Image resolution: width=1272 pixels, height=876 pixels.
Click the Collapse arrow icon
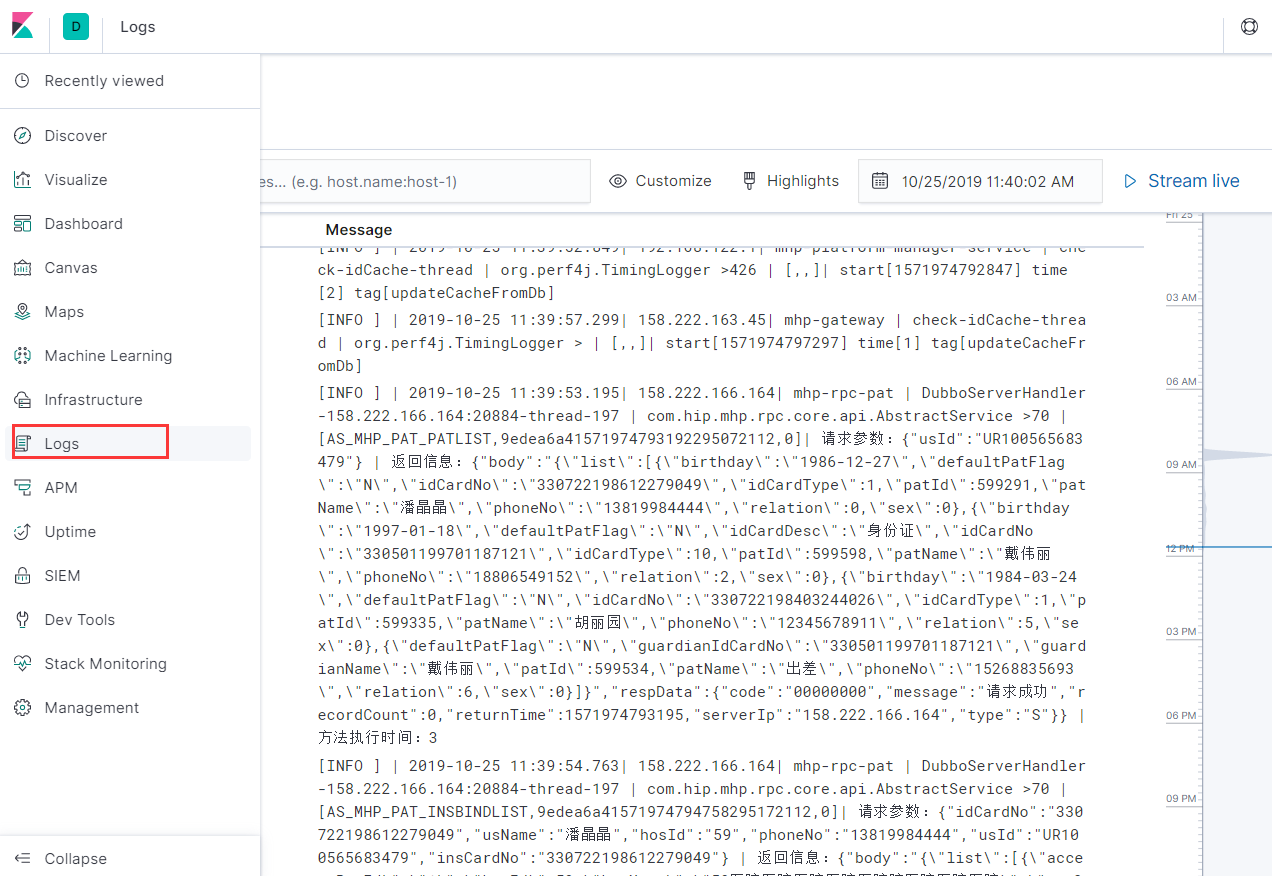point(23,859)
